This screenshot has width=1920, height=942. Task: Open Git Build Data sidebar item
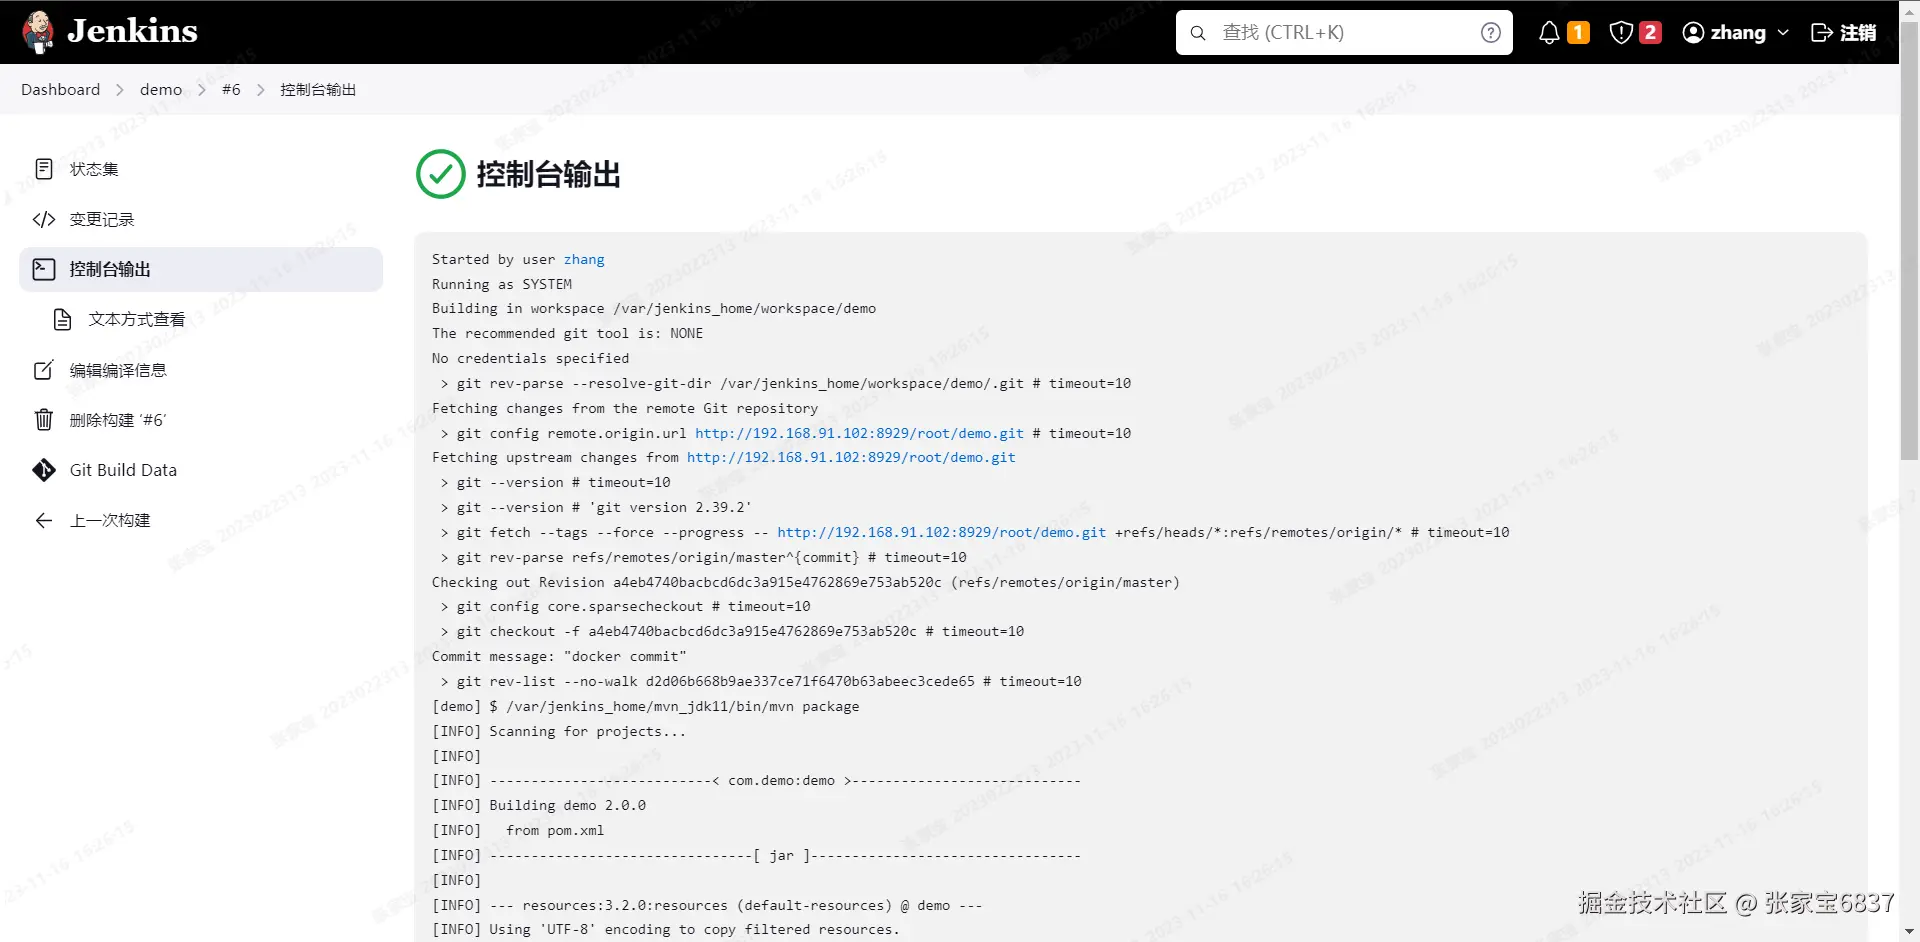201,470
